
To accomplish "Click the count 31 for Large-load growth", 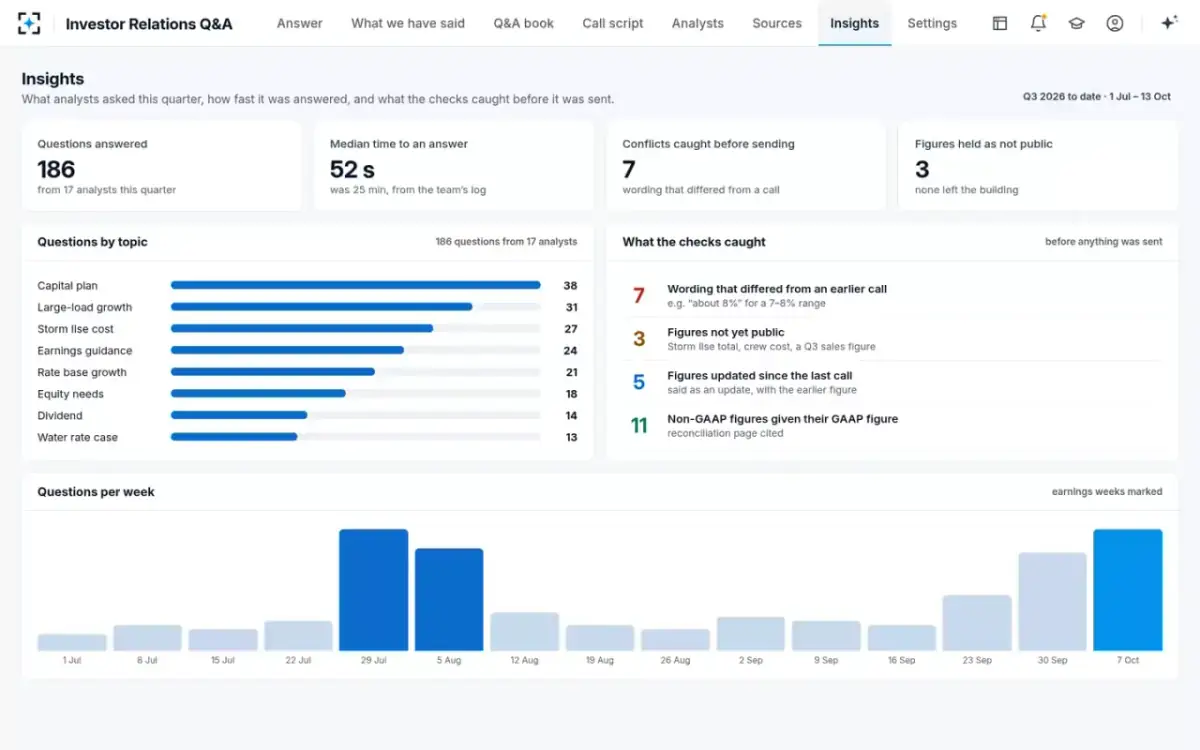I will pyautogui.click(x=571, y=307).
